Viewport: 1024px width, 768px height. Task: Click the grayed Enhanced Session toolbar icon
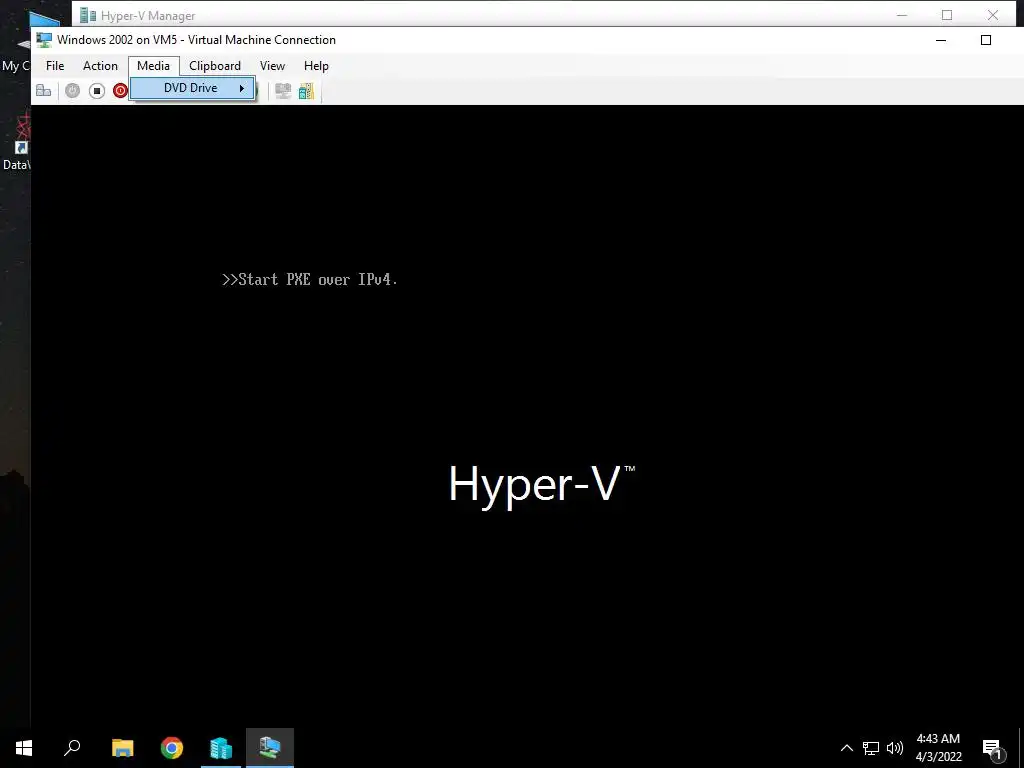tap(283, 91)
